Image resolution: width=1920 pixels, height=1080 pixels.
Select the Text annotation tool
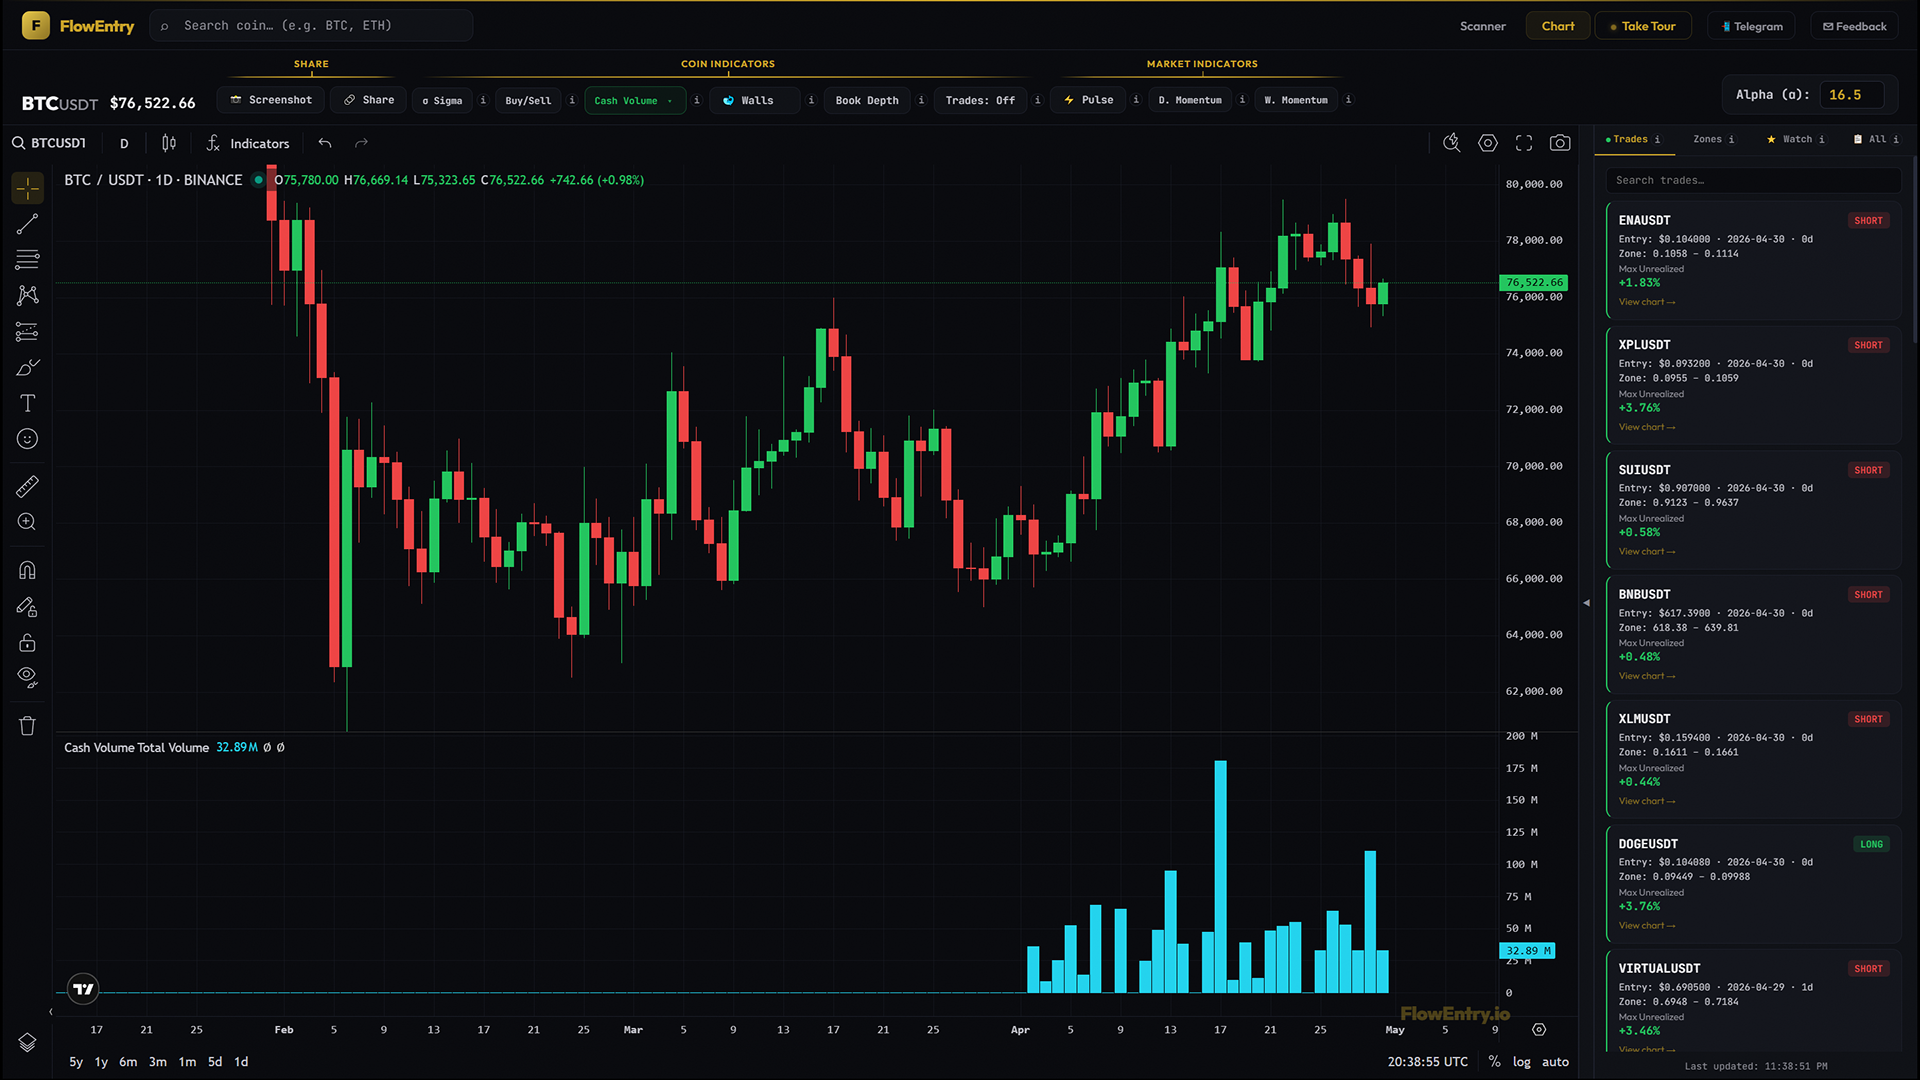click(27, 403)
